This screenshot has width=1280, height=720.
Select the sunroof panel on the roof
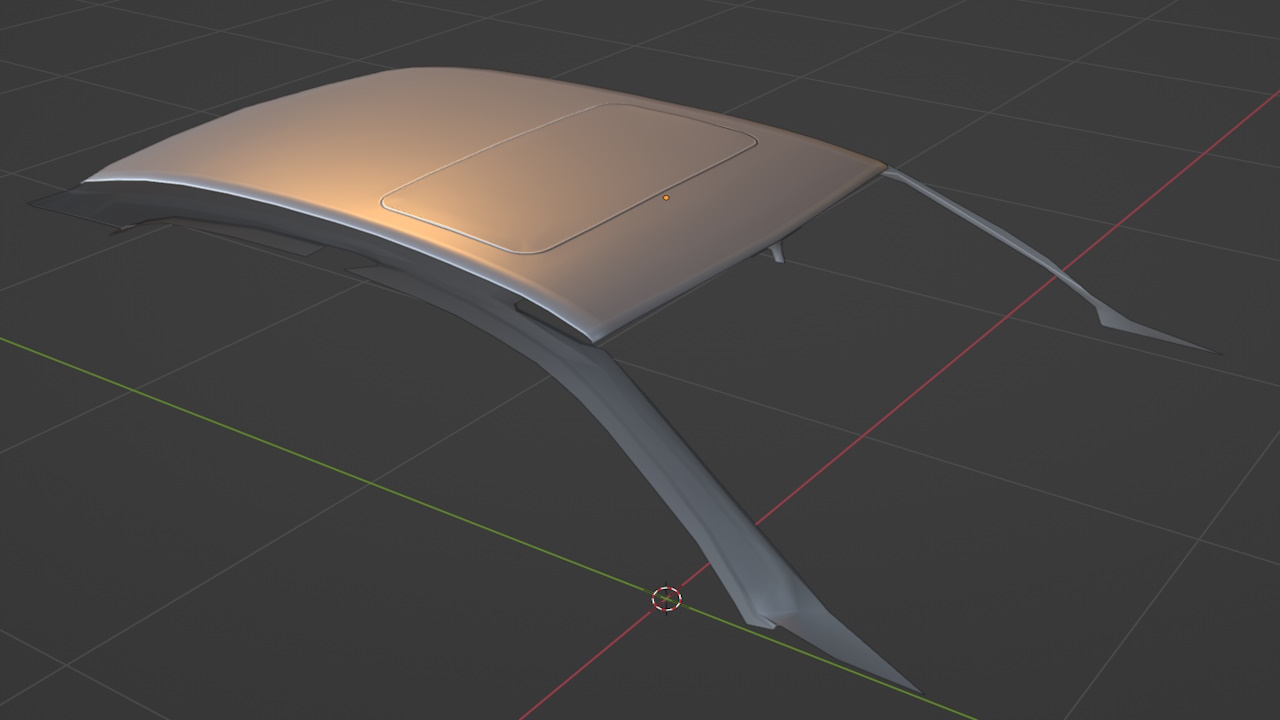[x=568, y=177]
